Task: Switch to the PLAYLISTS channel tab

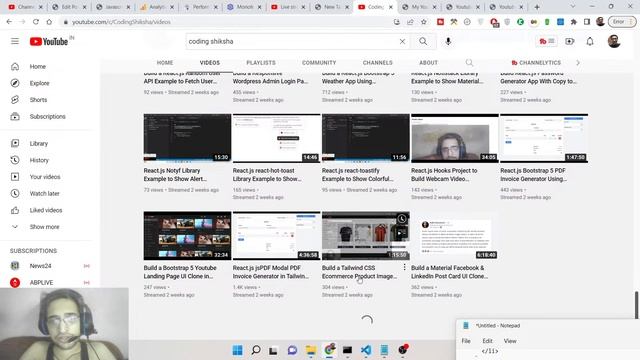Action: point(261,63)
